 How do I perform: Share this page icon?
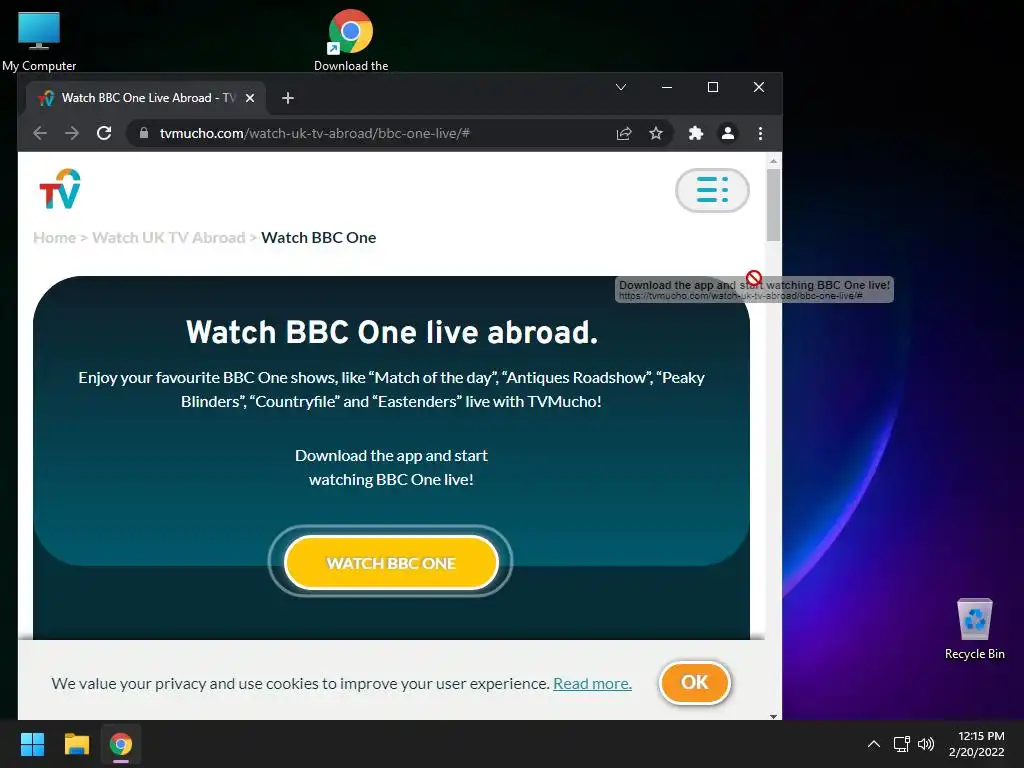click(x=624, y=133)
